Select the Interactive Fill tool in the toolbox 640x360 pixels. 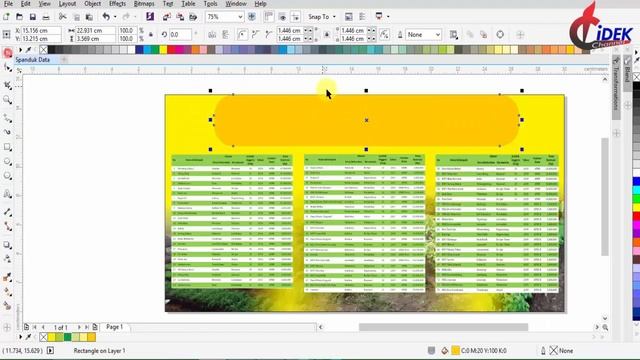7,292
